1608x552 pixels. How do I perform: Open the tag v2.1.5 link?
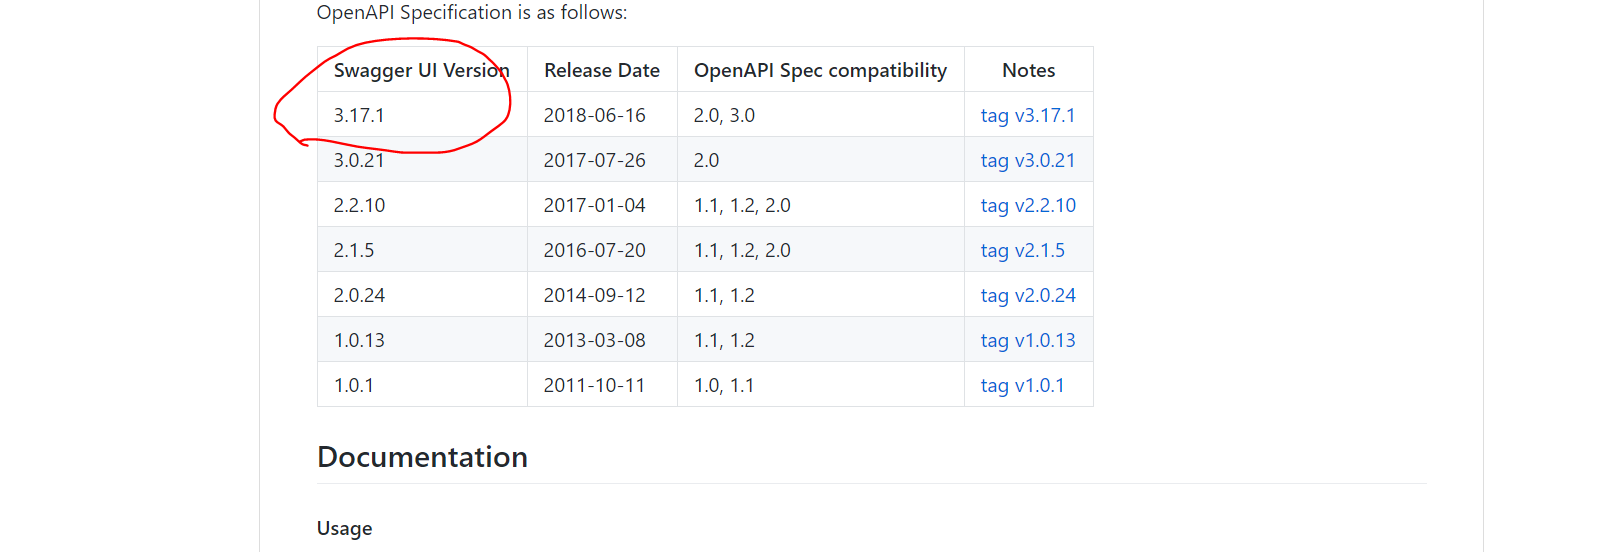point(1022,250)
